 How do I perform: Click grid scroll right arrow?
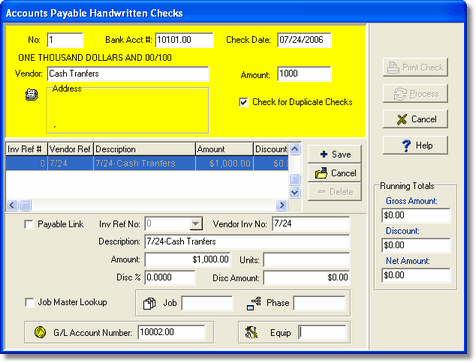pyautogui.click(x=282, y=205)
